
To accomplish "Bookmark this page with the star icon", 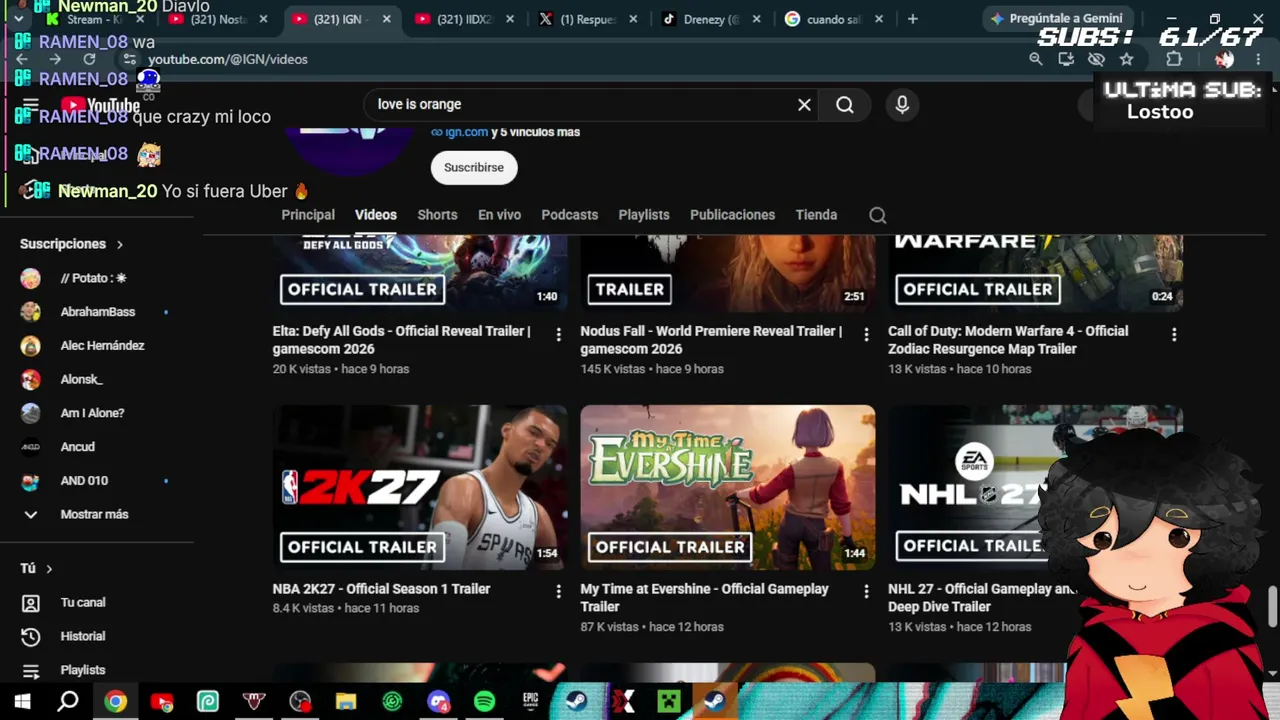I will [x=1126, y=59].
